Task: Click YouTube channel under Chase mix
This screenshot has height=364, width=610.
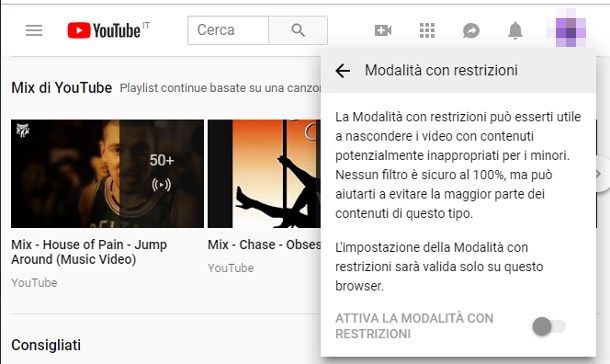Action: [231, 268]
